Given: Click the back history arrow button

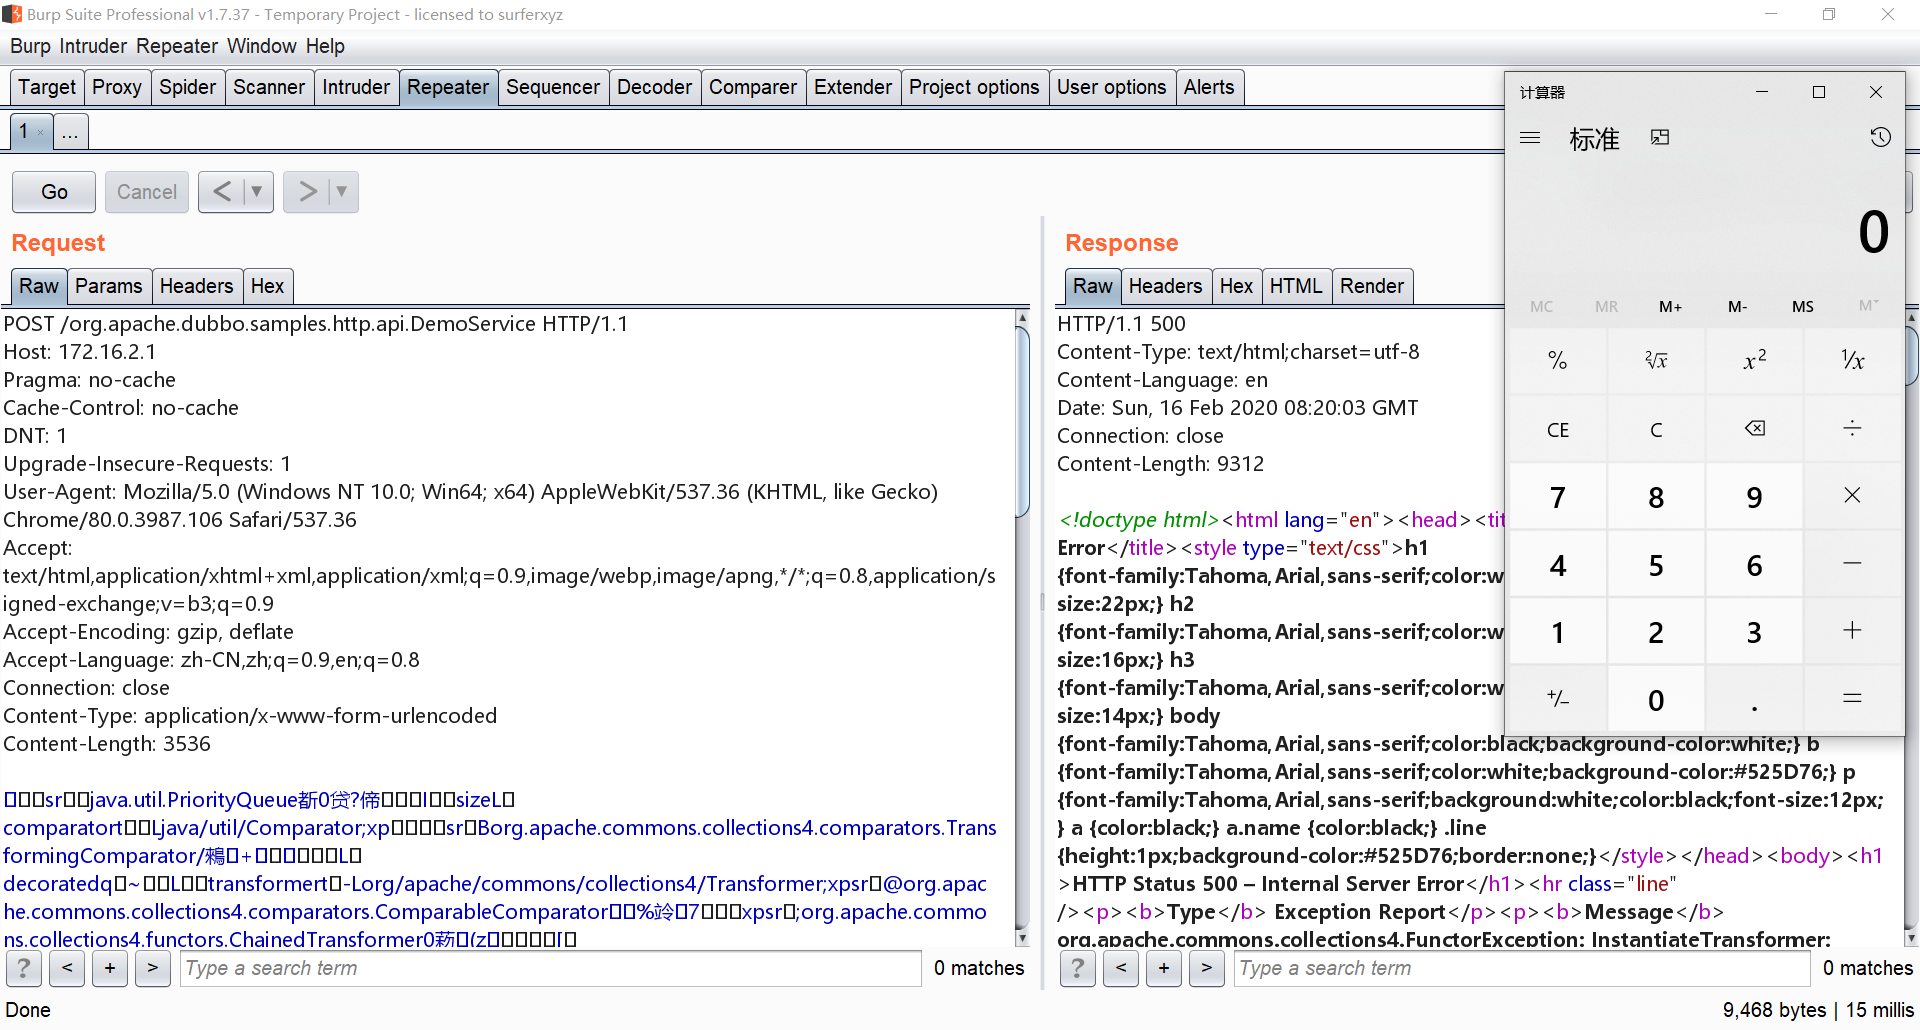Looking at the screenshot, I should coord(222,191).
